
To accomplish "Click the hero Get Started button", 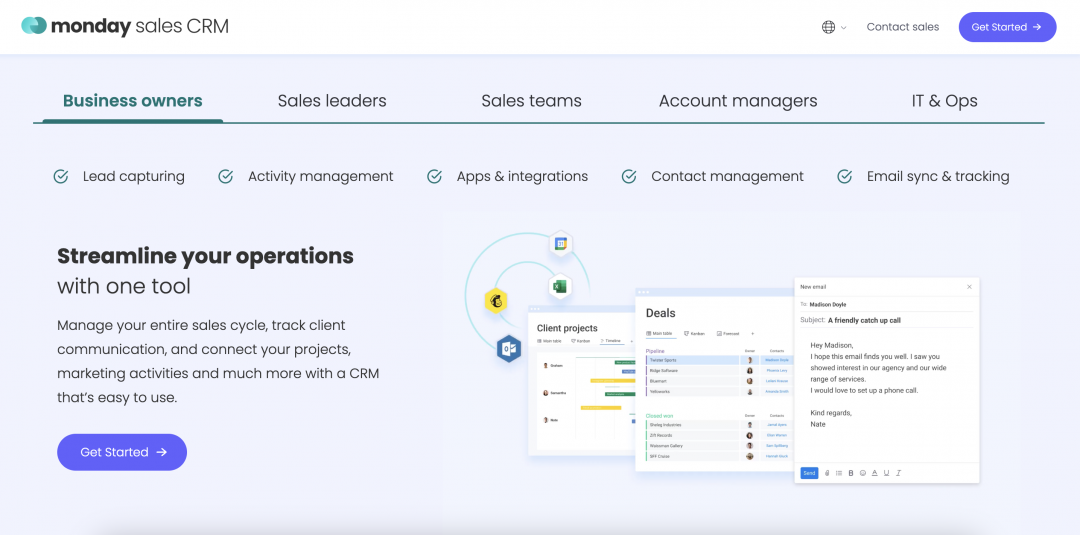I will coord(122,452).
